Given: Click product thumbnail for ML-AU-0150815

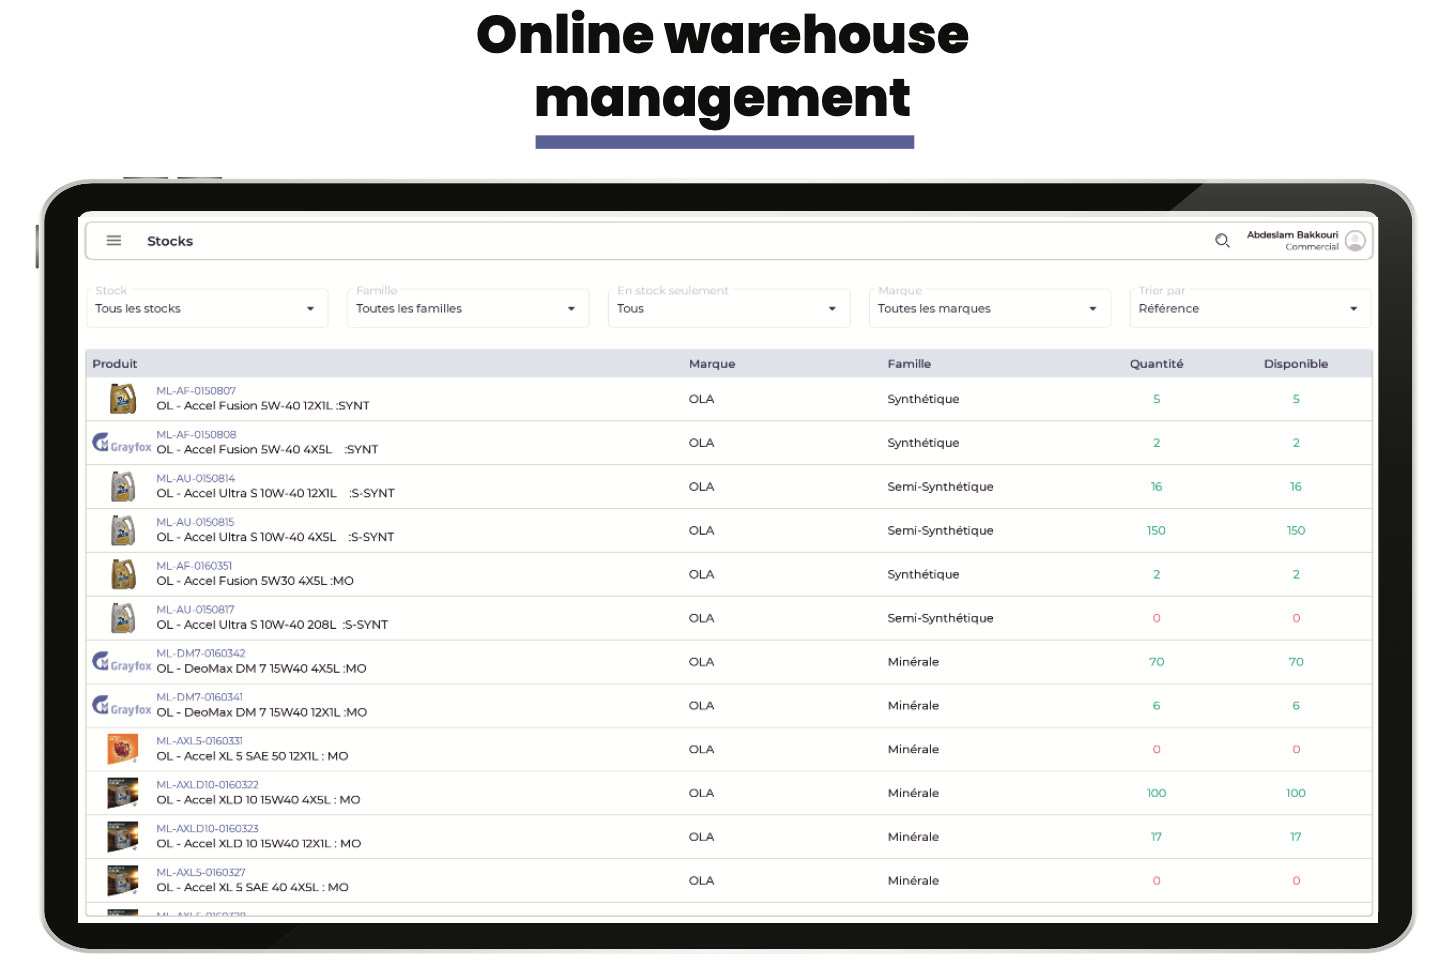Looking at the screenshot, I should (x=123, y=531).
